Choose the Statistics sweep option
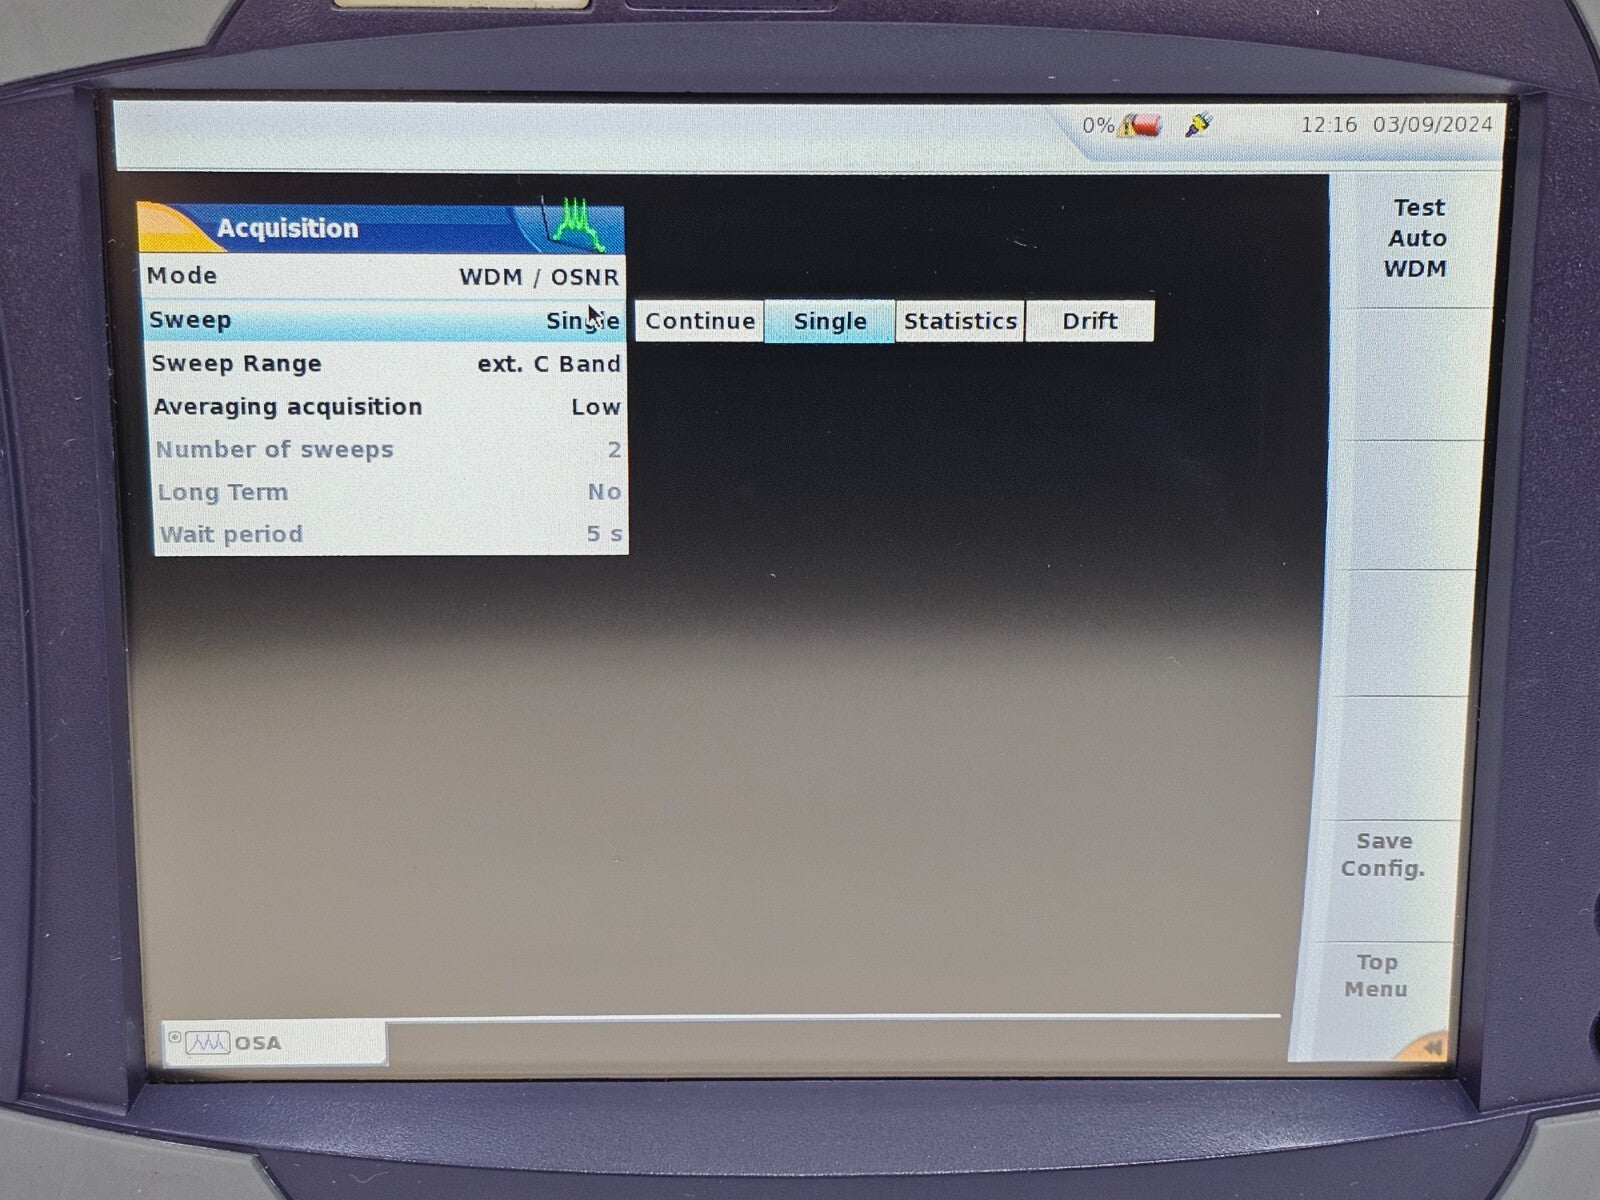Viewport: 1600px width, 1200px height. point(959,321)
